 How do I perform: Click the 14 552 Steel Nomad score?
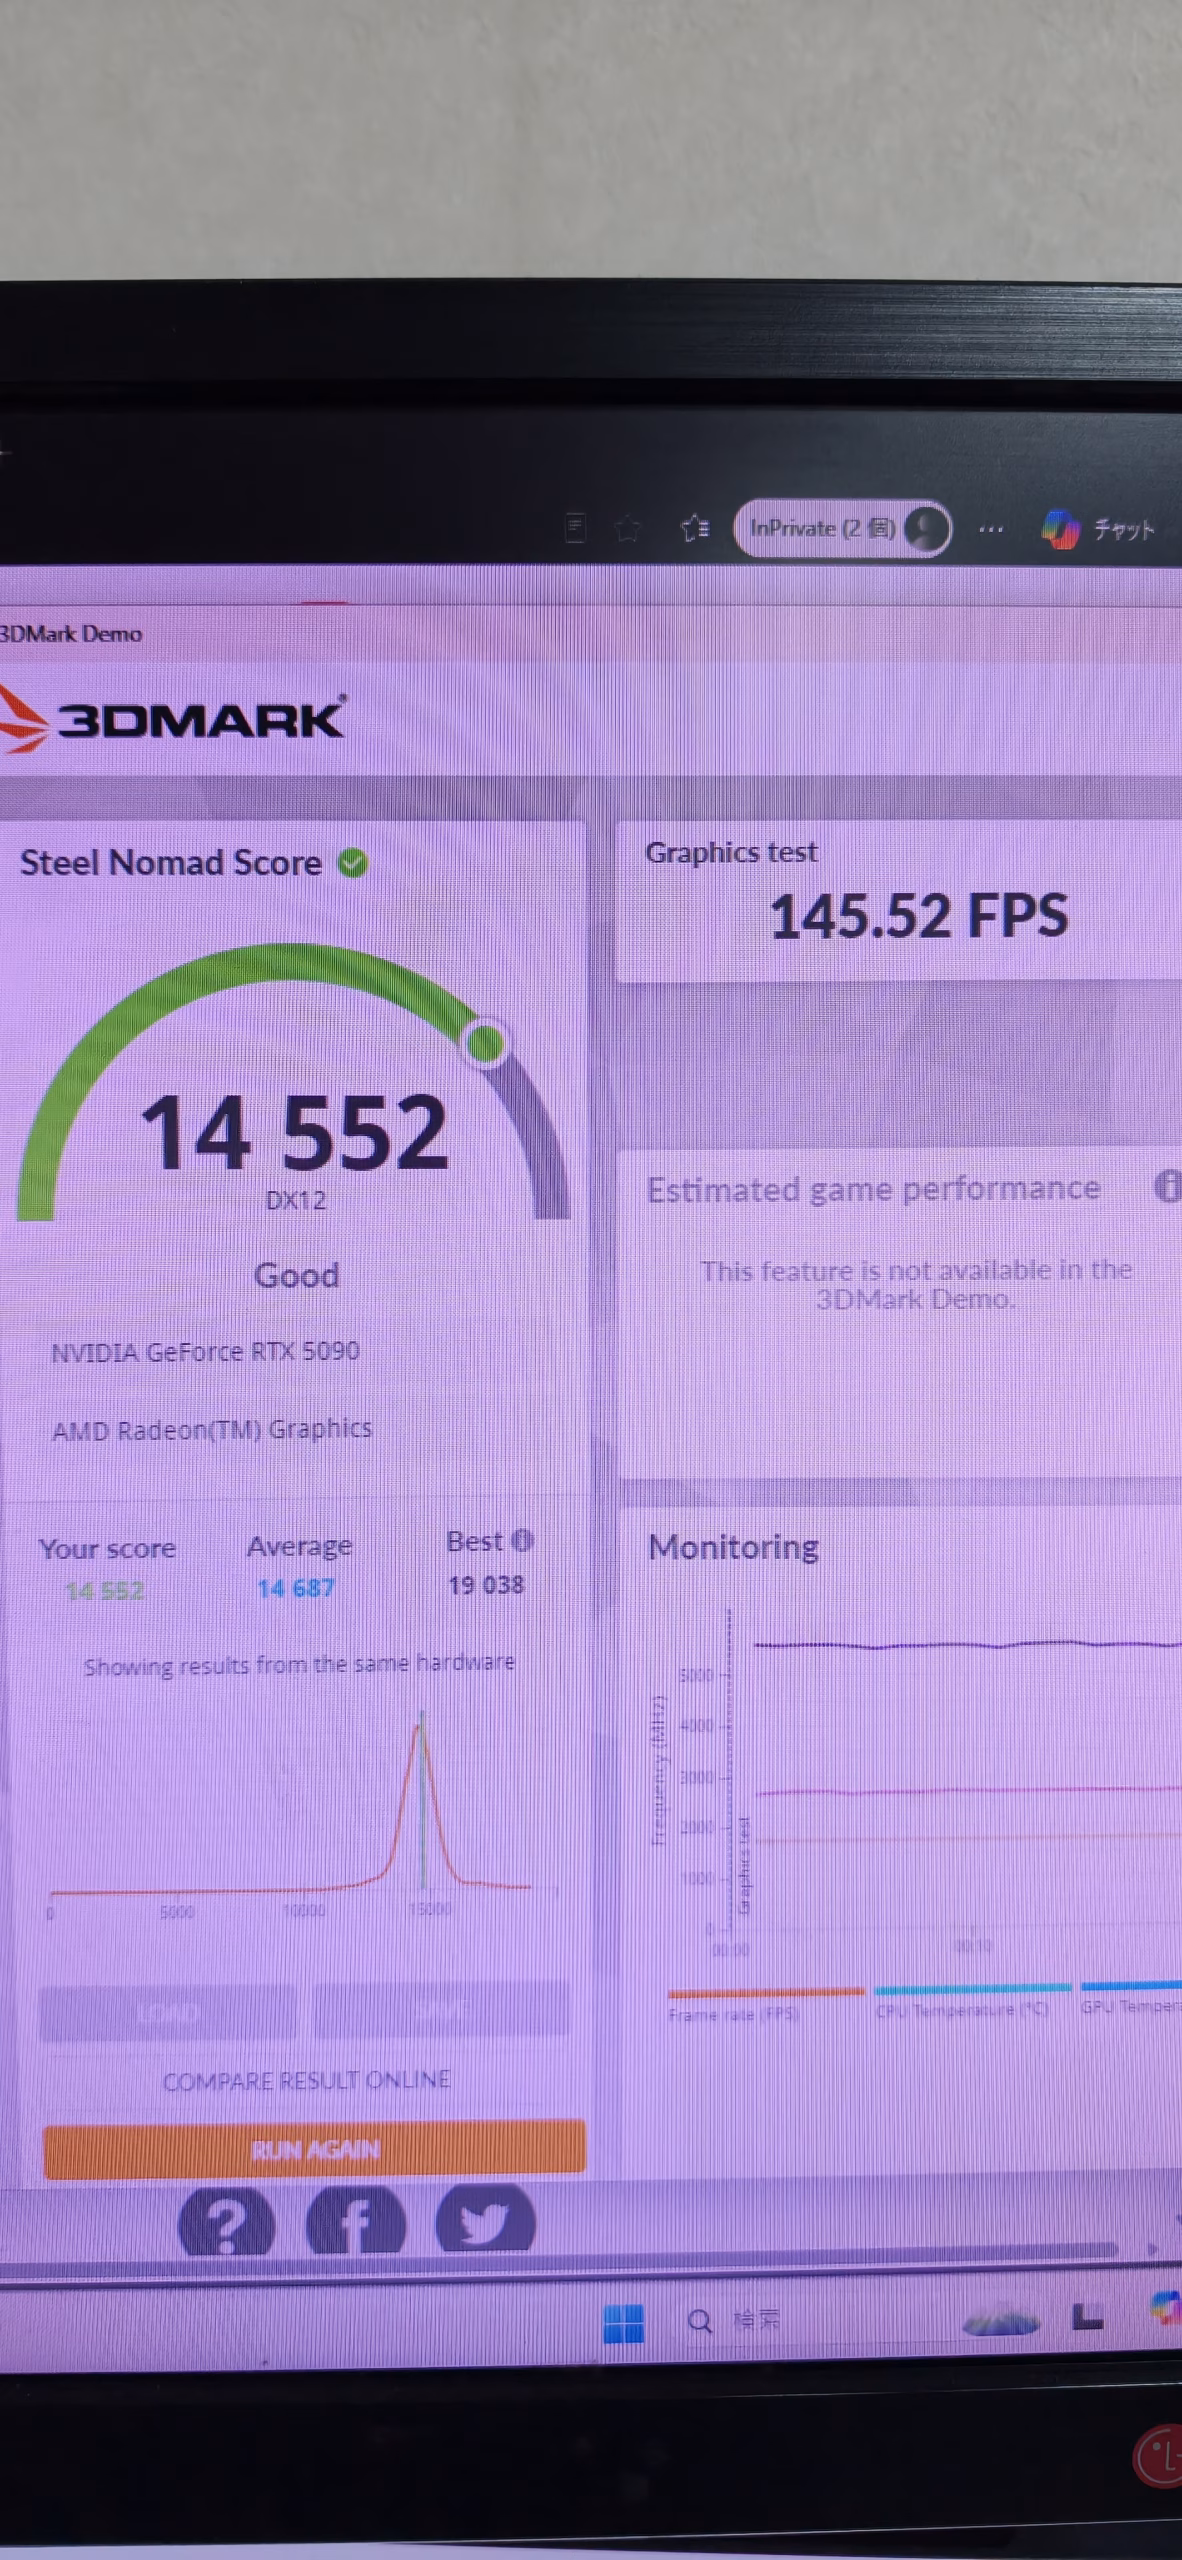(x=294, y=1132)
